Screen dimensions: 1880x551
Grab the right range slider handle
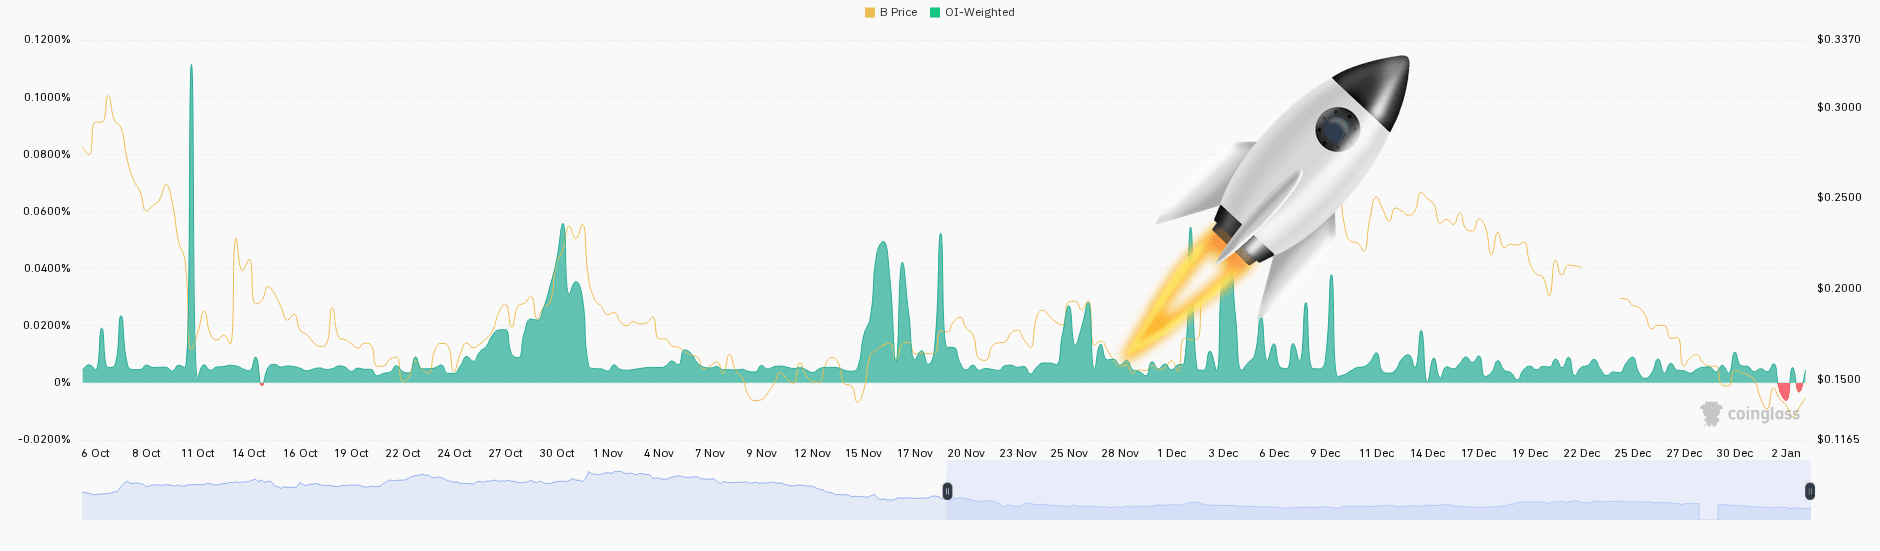tap(1809, 491)
